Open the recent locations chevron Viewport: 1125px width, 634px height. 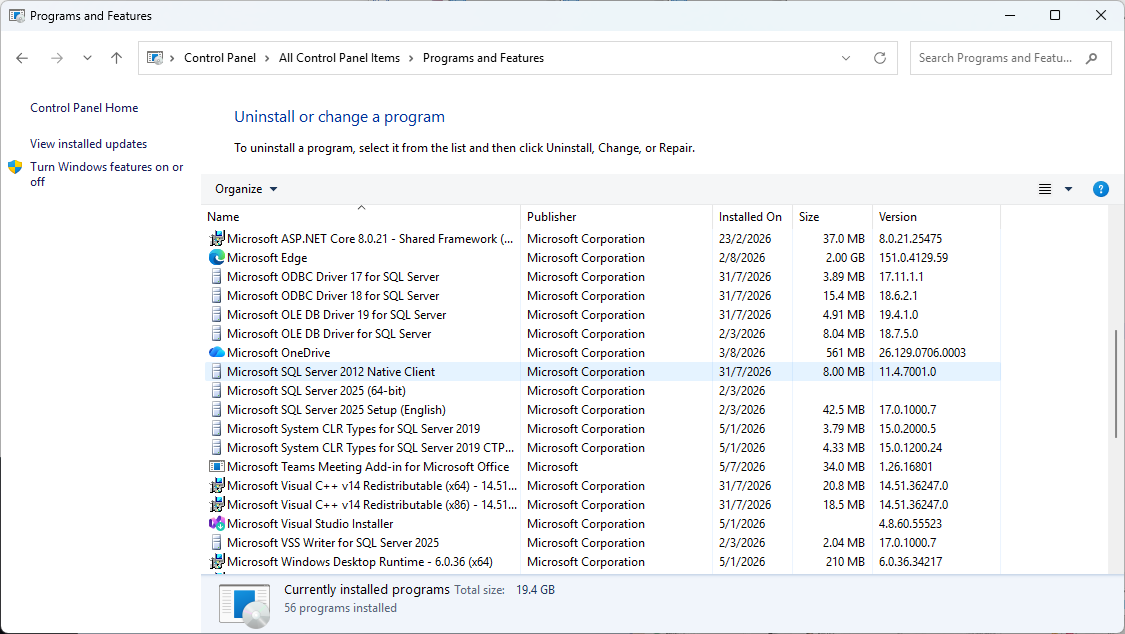pos(87,58)
